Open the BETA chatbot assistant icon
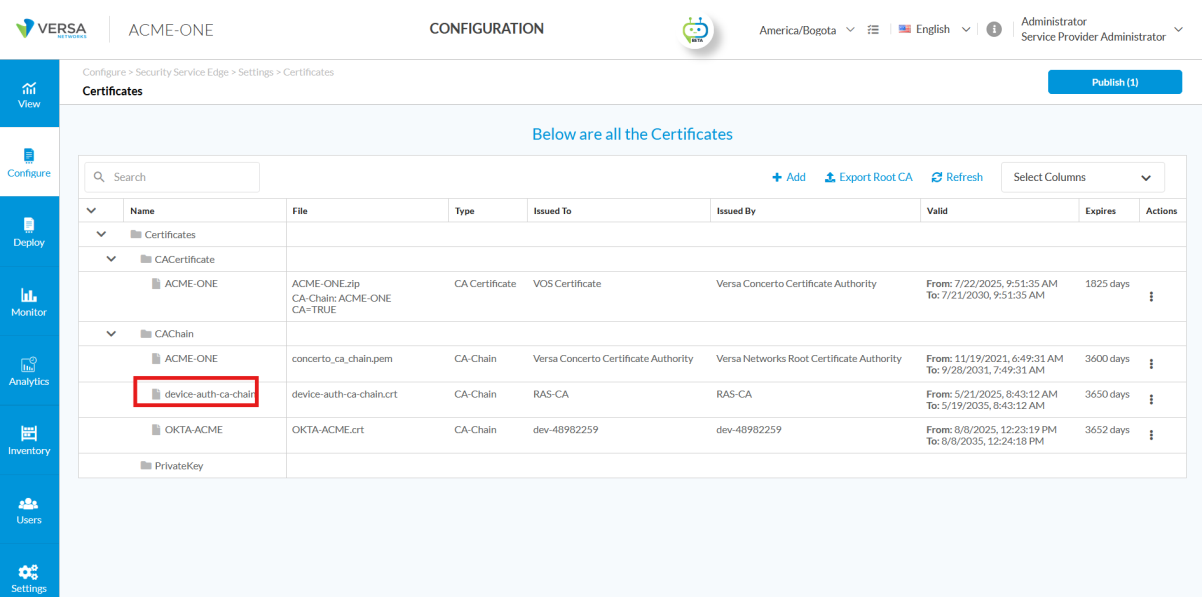Screen dimensions: 1202x597 [695, 30]
